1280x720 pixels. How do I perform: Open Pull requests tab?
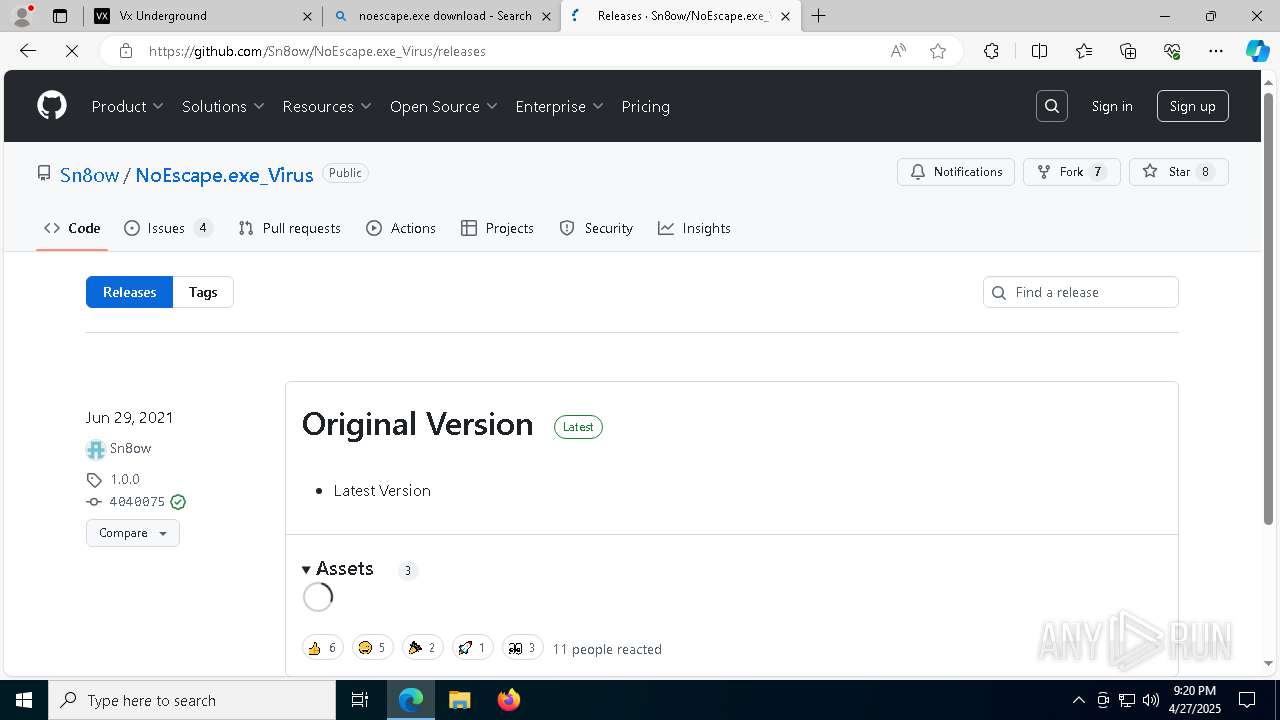pyautogui.click(x=290, y=228)
